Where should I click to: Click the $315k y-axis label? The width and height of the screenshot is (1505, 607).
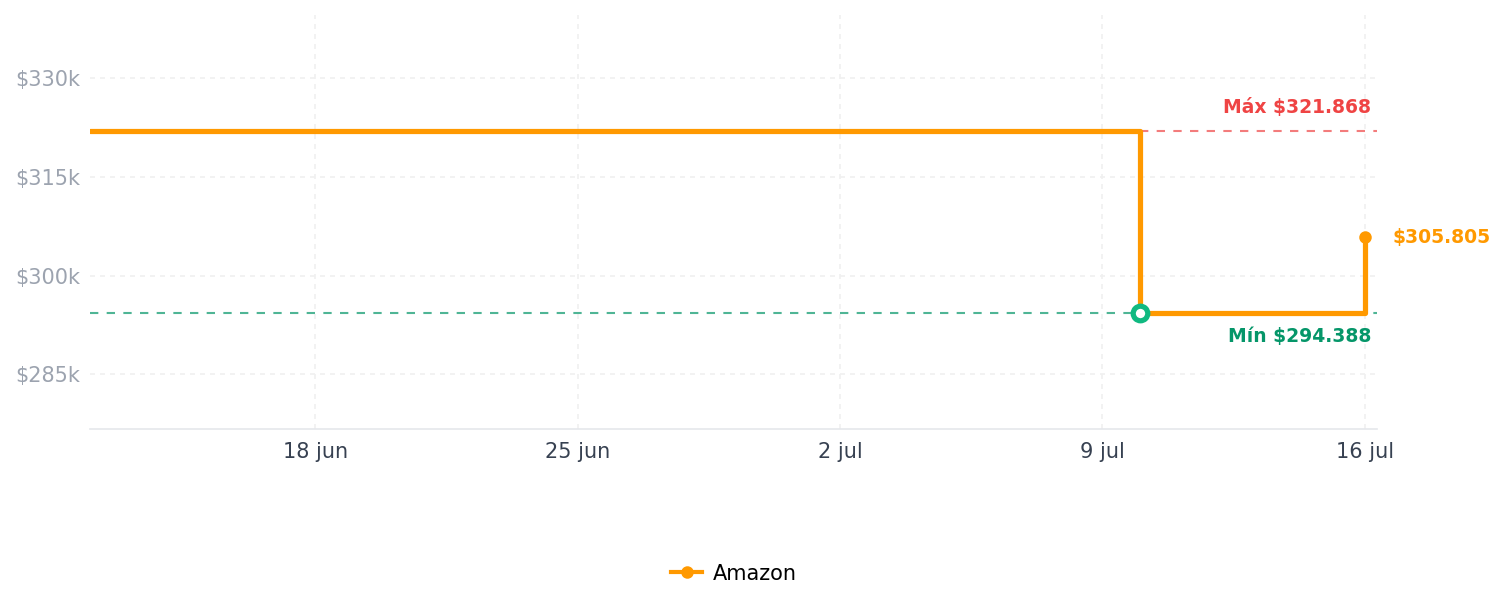click(x=47, y=178)
